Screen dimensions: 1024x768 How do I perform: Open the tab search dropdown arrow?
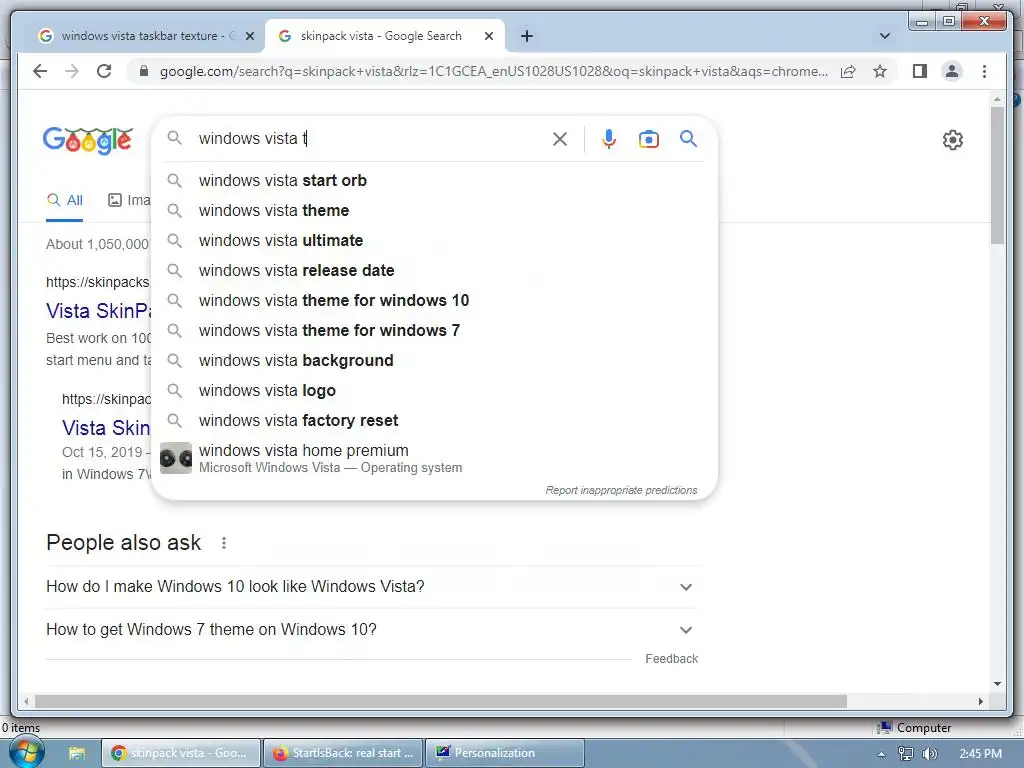pos(885,36)
